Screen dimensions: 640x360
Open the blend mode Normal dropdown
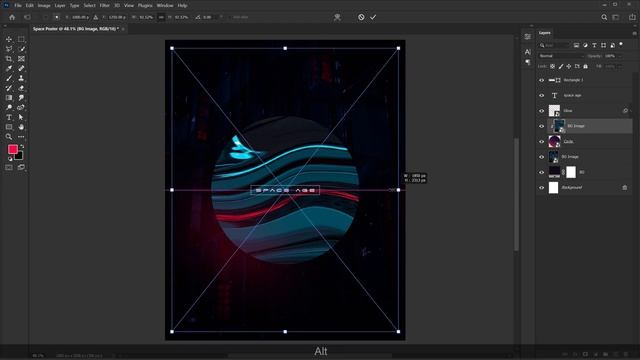point(561,56)
